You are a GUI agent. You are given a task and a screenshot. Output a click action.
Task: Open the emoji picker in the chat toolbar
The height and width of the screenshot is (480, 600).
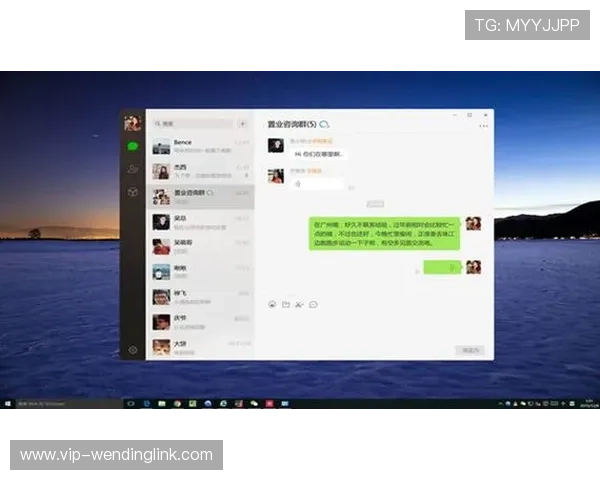pos(272,304)
